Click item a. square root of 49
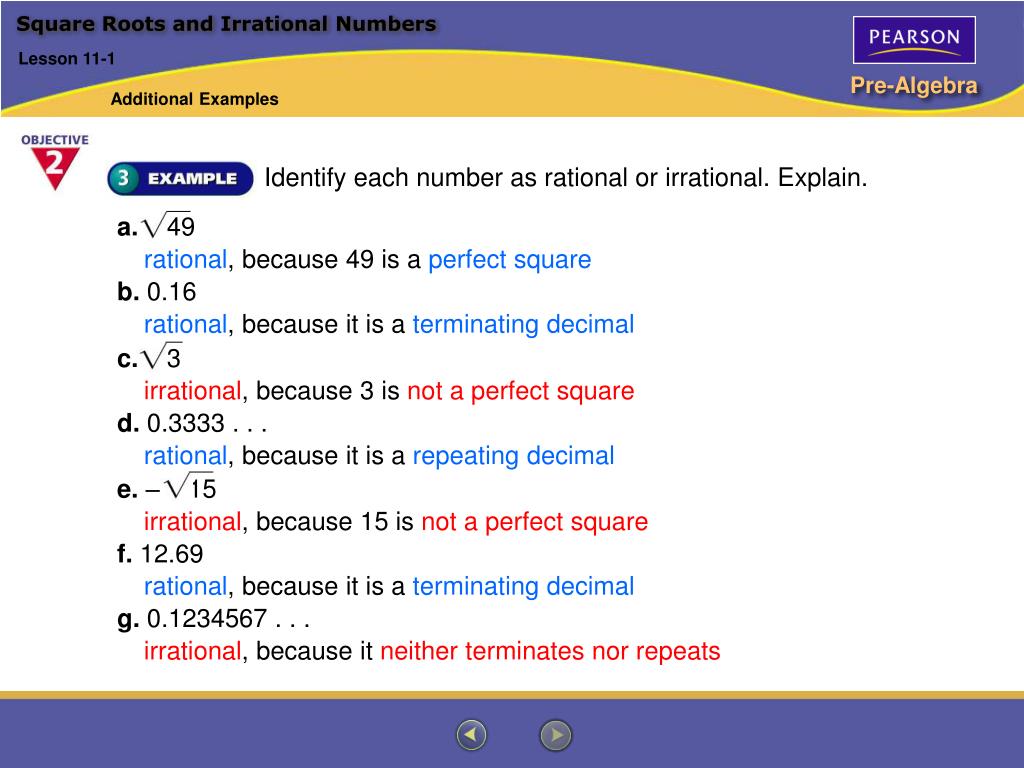Screen dimensions: 1024x768 coord(156,226)
